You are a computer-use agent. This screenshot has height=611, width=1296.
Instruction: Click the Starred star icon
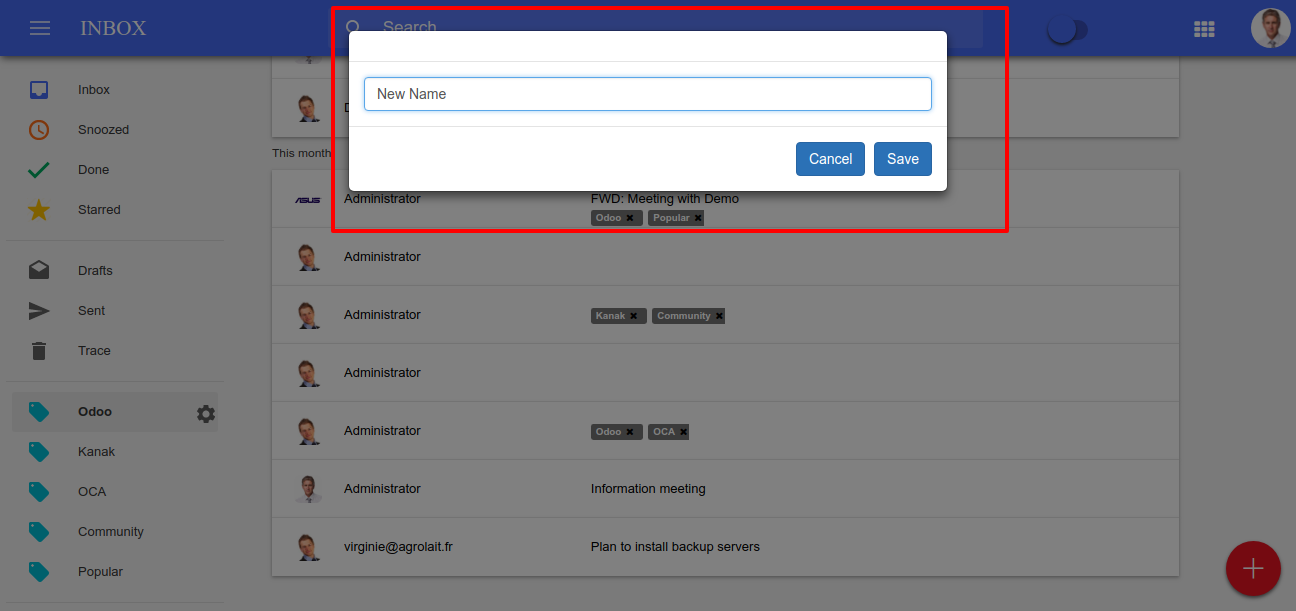pos(39,210)
